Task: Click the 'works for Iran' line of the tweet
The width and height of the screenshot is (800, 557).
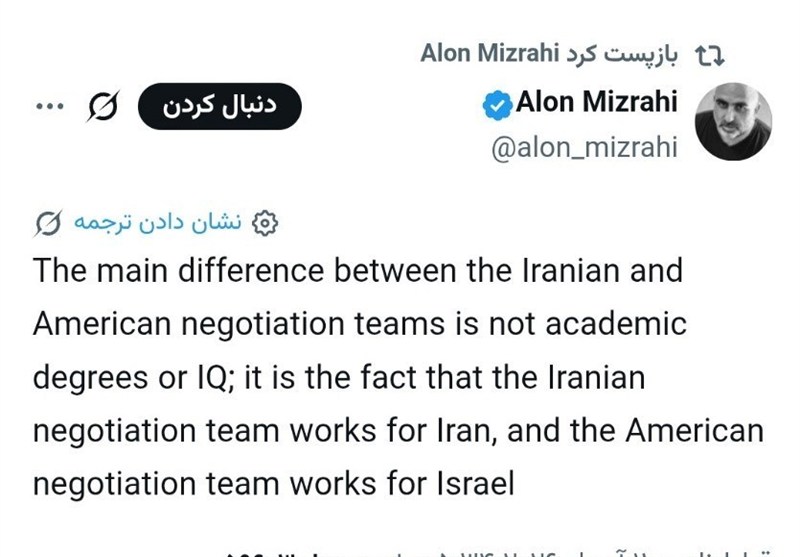Action: point(397,431)
